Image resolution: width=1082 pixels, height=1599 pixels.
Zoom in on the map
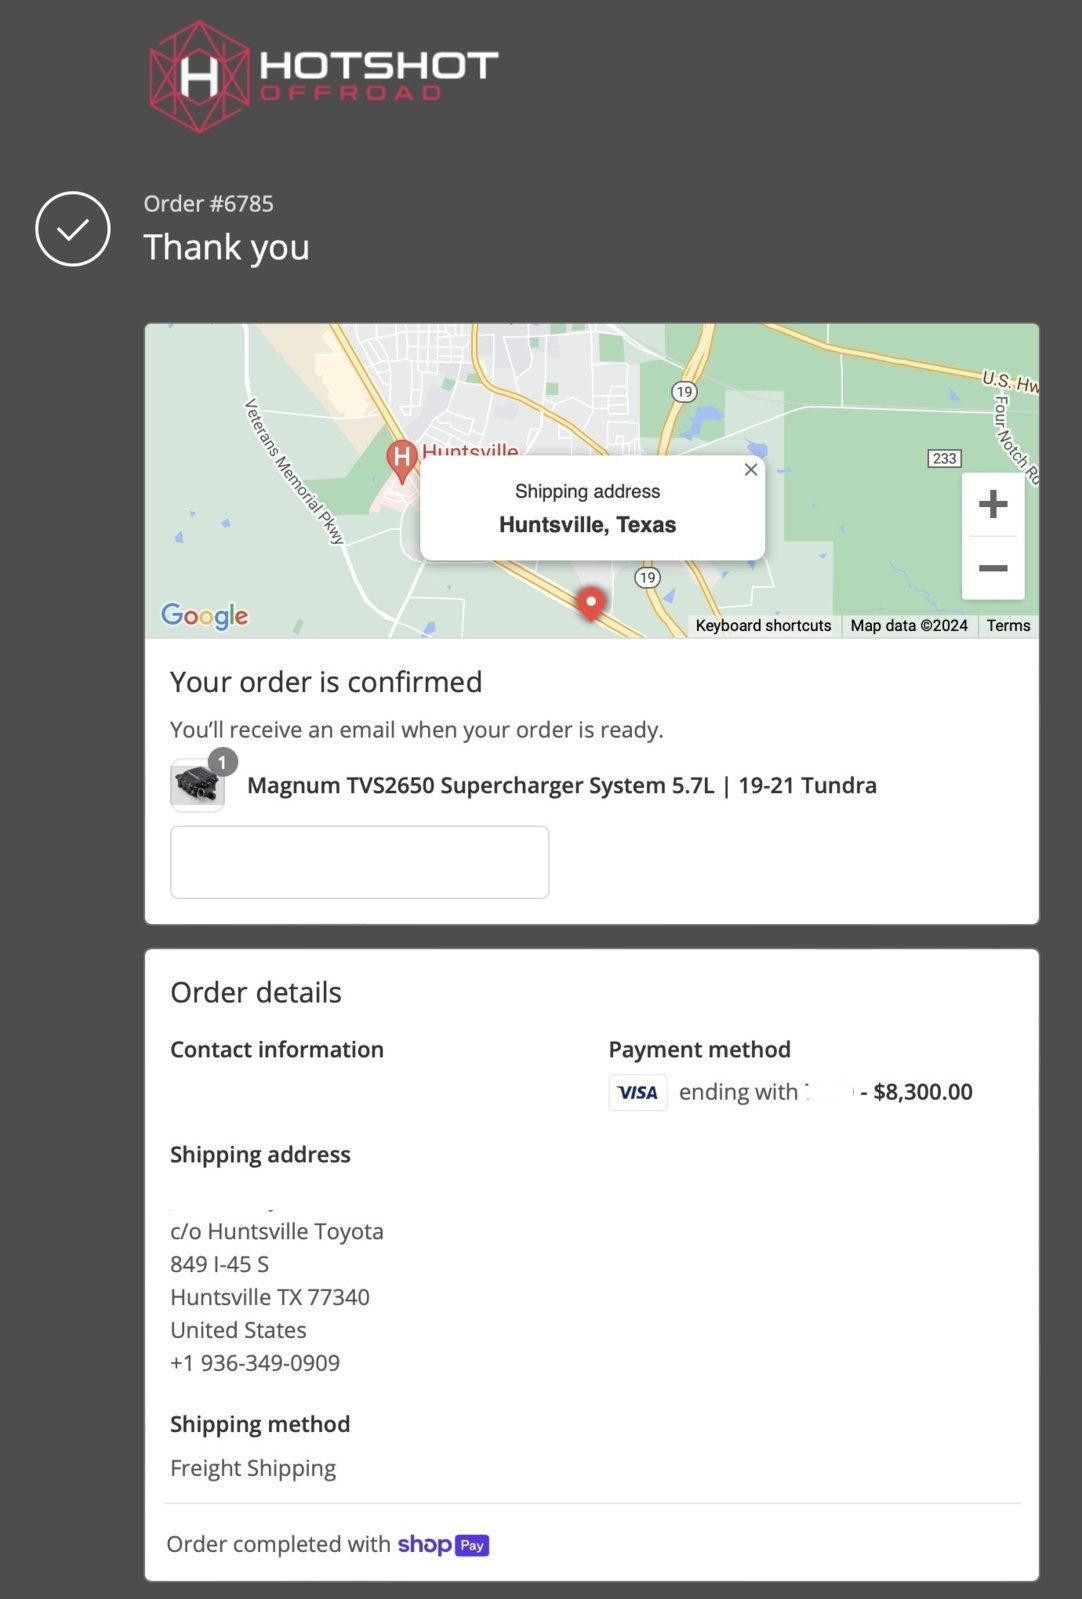pos(993,504)
